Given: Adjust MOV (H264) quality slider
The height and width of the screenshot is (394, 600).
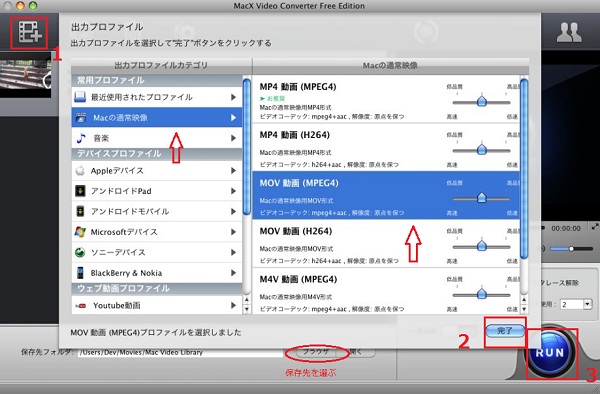Looking at the screenshot, I should pyautogui.click(x=481, y=246).
